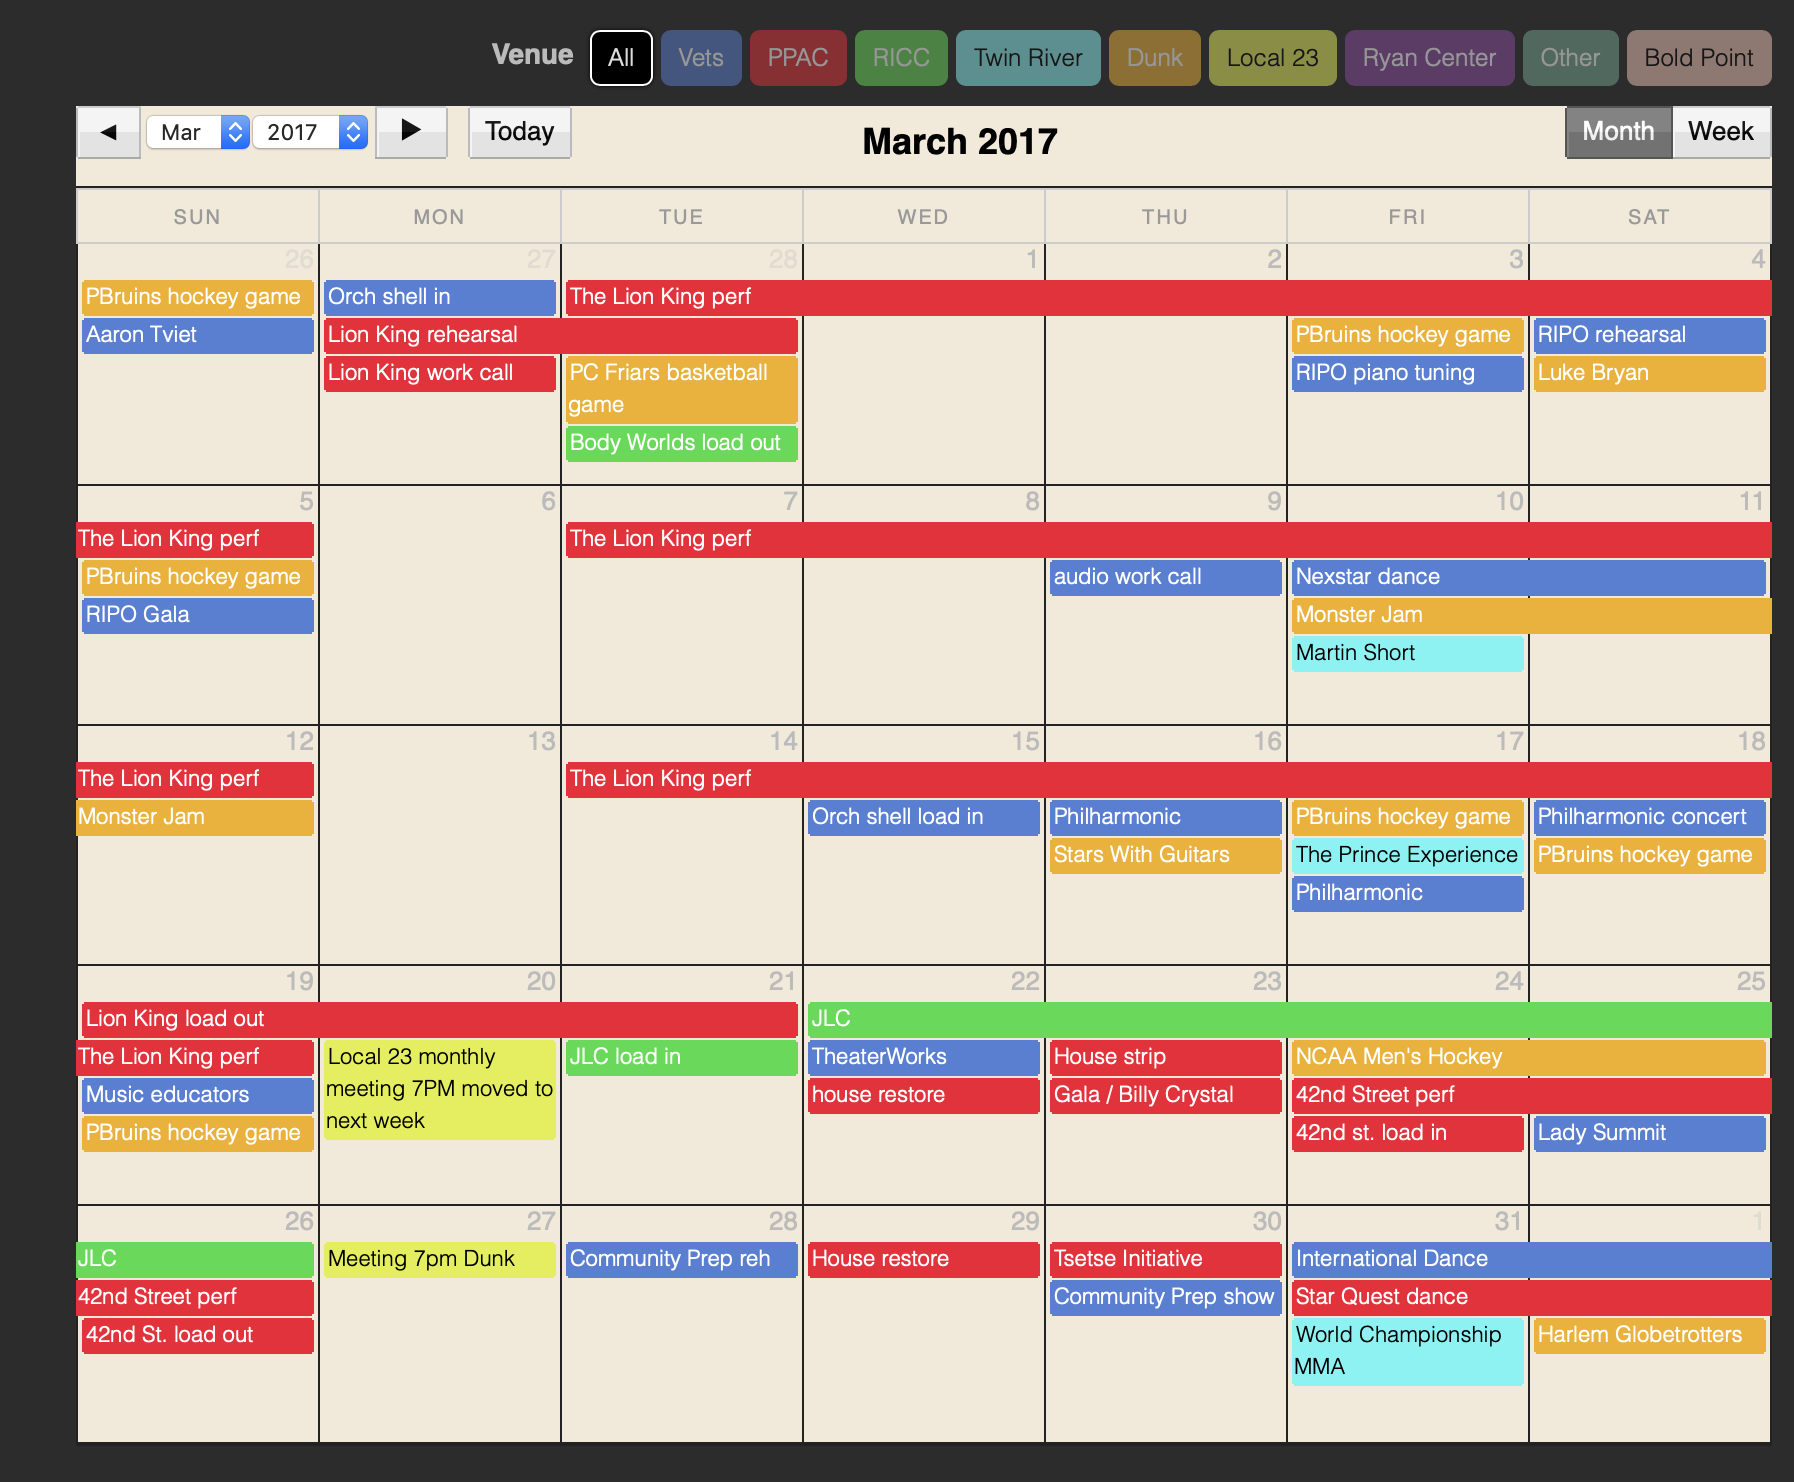
Task: Show only Twin River events
Action: point(1027,58)
